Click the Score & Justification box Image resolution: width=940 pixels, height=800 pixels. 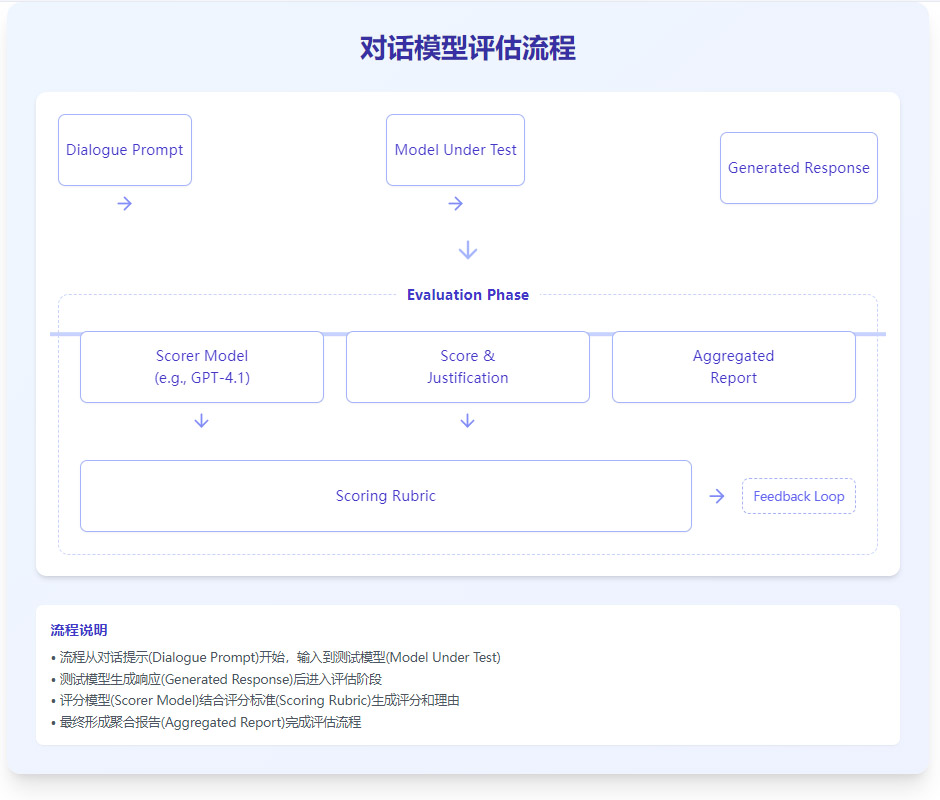click(467, 367)
